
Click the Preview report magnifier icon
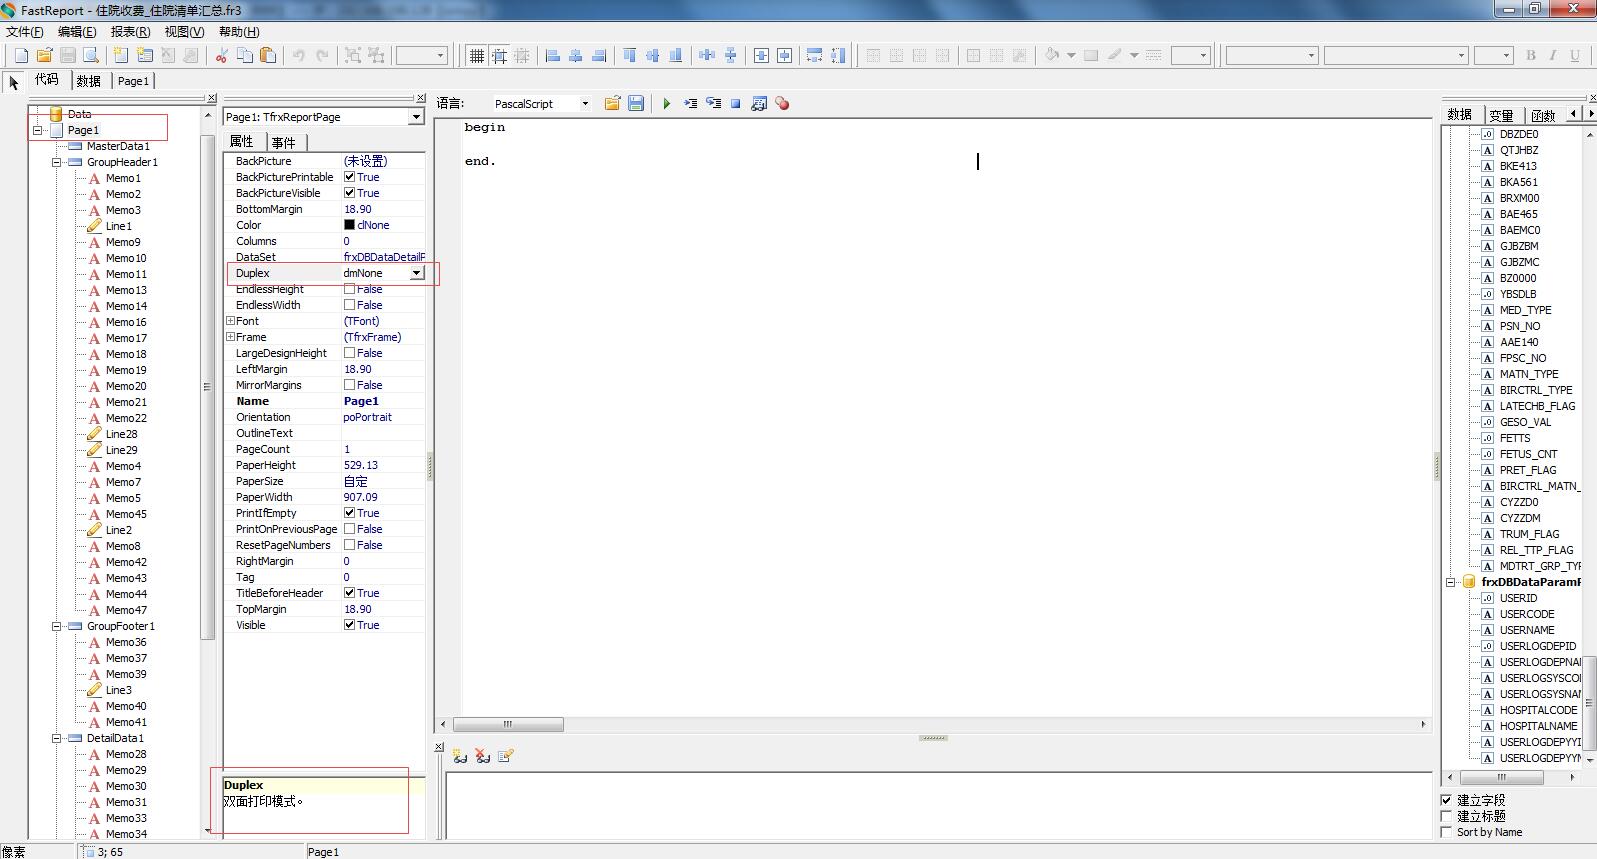(91, 56)
